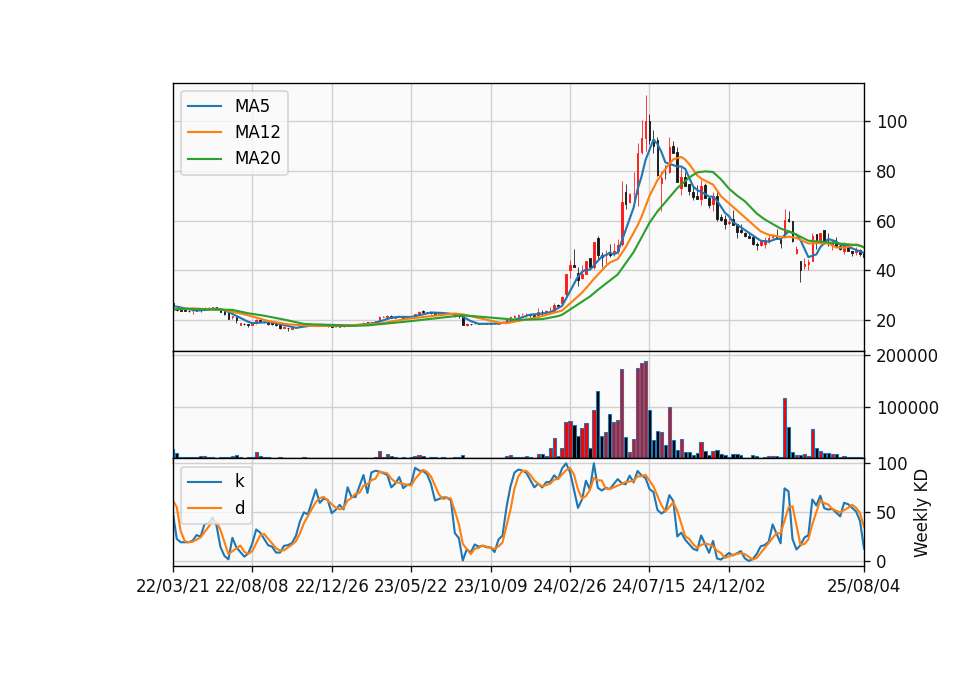Click the 25/08/04 date tick label
The height and width of the screenshot is (690, 960).
click(x=864, y=586)
